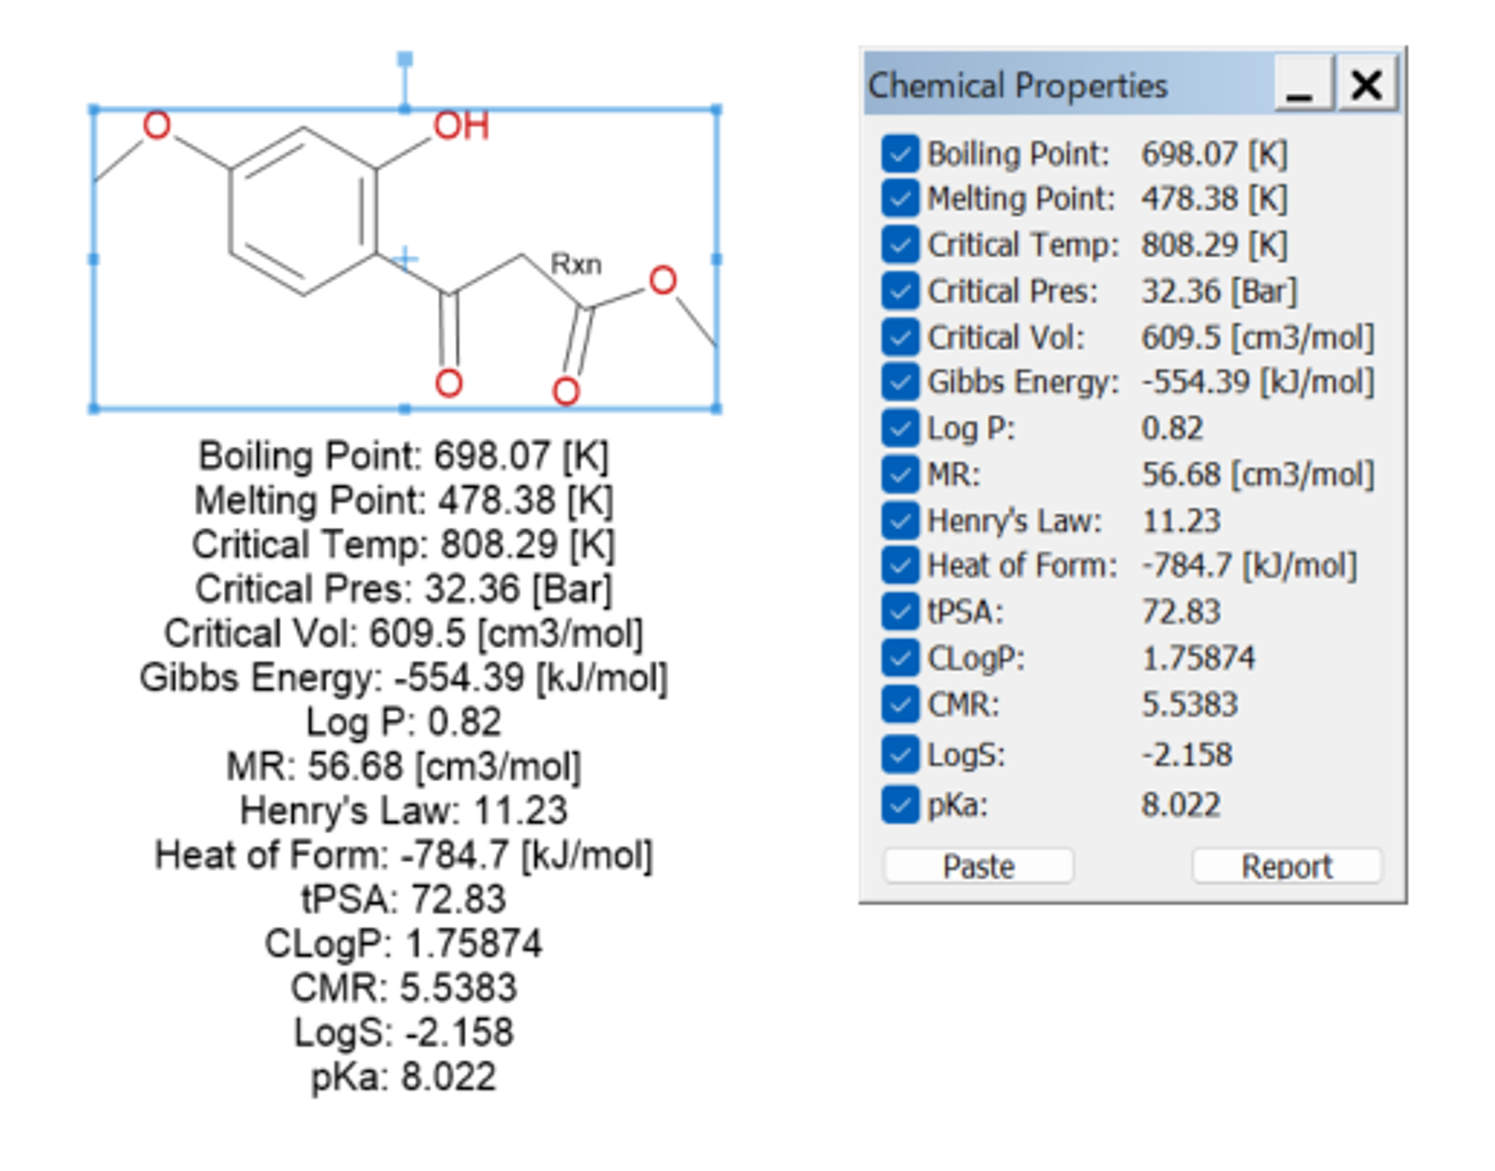Uncheck the Boiling Point checkbox
1495x1171 pixels.
(900, 154)
